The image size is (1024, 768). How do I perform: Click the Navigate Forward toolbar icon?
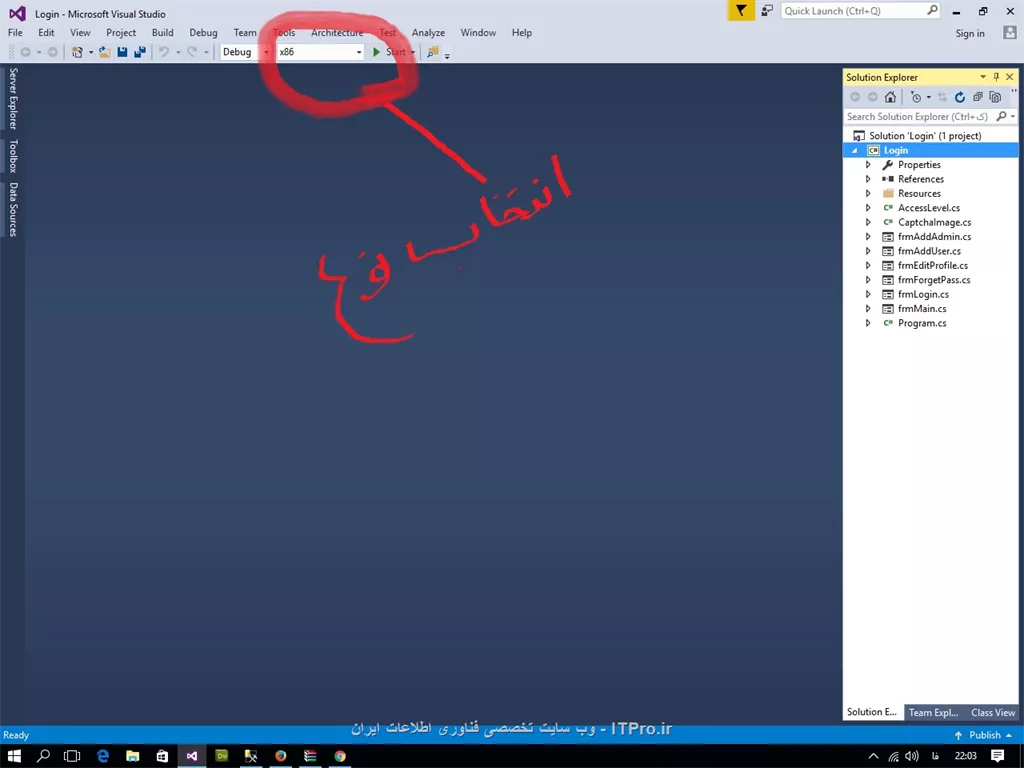click(52, 52)
